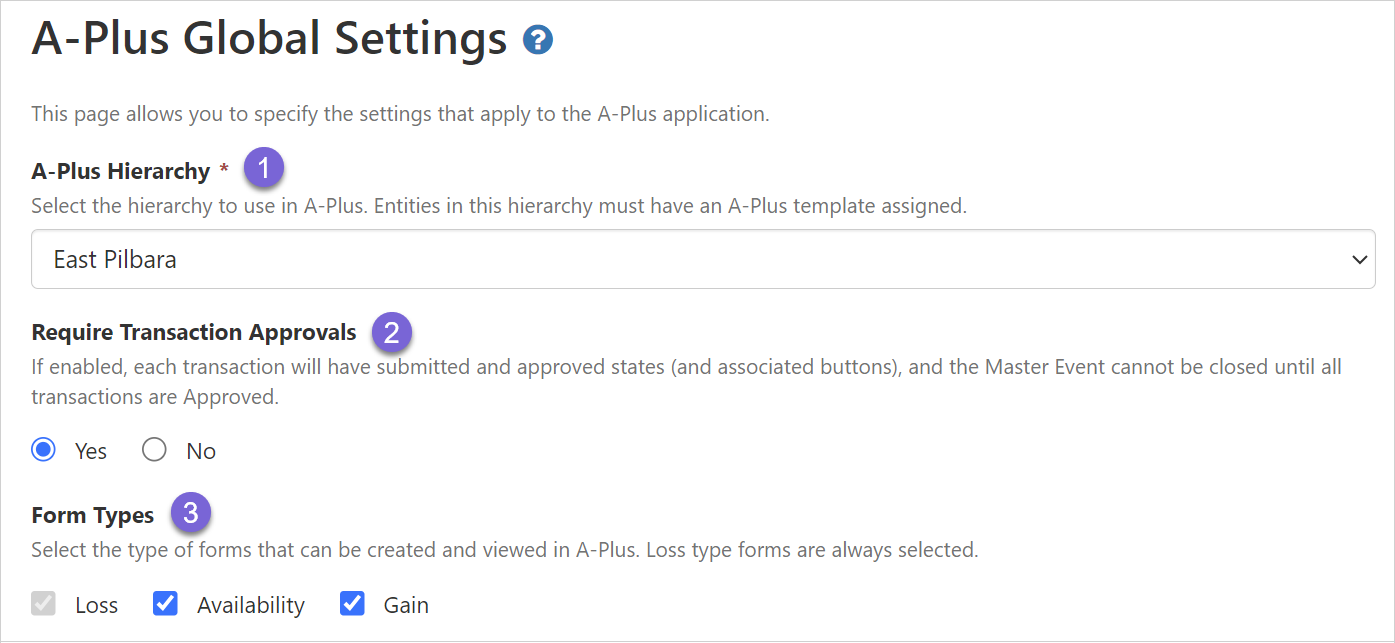The image size is (1395, 643).
Task: Click the Form Types heading
Action: [x=93, y=515]
